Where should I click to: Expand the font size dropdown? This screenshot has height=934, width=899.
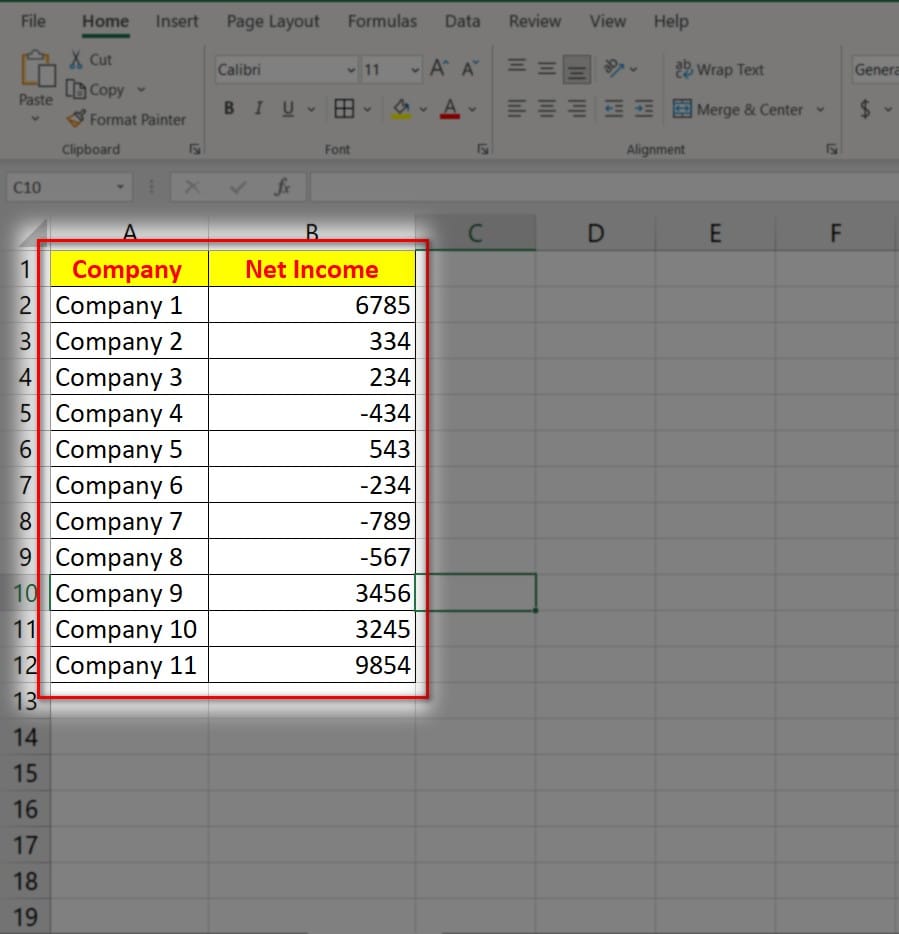point(415,70)
